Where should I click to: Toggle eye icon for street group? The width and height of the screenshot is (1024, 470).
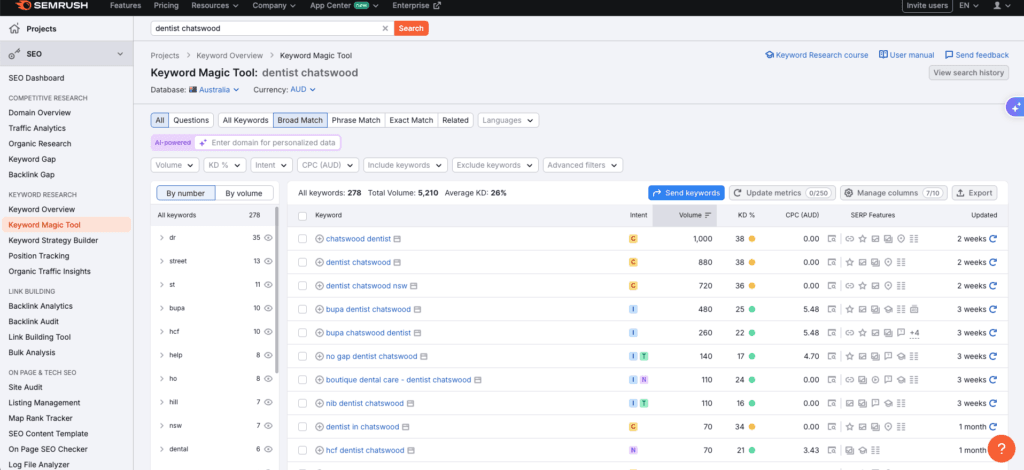pyautogui.click(x=268, y=261)
